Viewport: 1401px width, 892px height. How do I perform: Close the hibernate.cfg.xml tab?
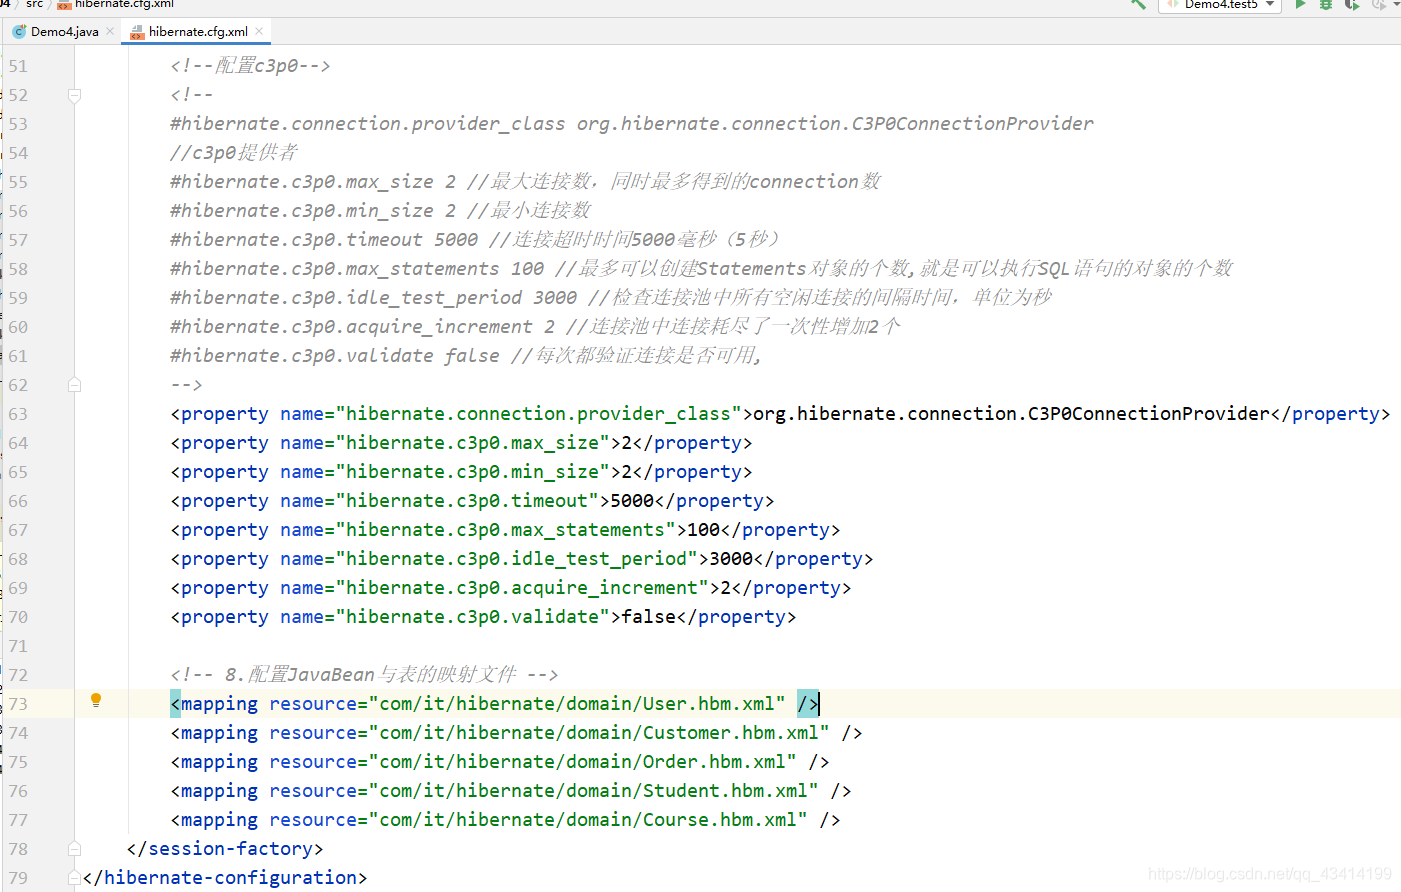click(259, 31)
